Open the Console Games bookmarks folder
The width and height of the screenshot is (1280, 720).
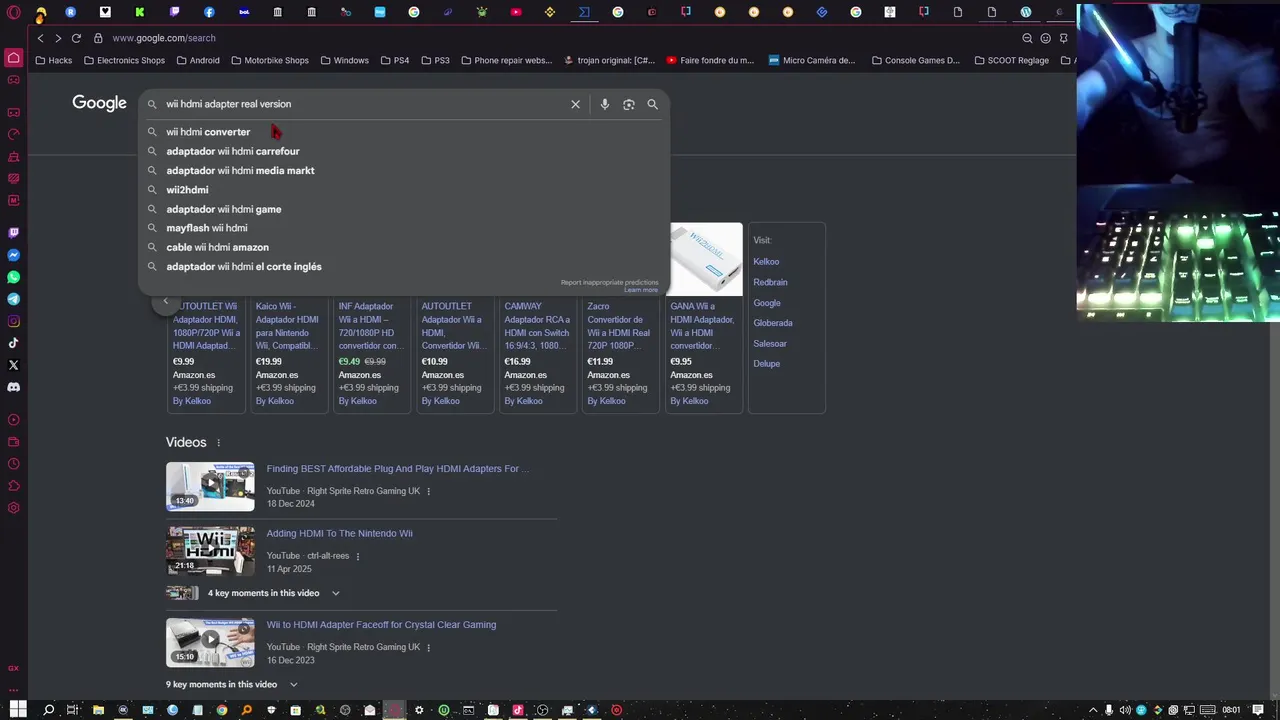(916, 60)
